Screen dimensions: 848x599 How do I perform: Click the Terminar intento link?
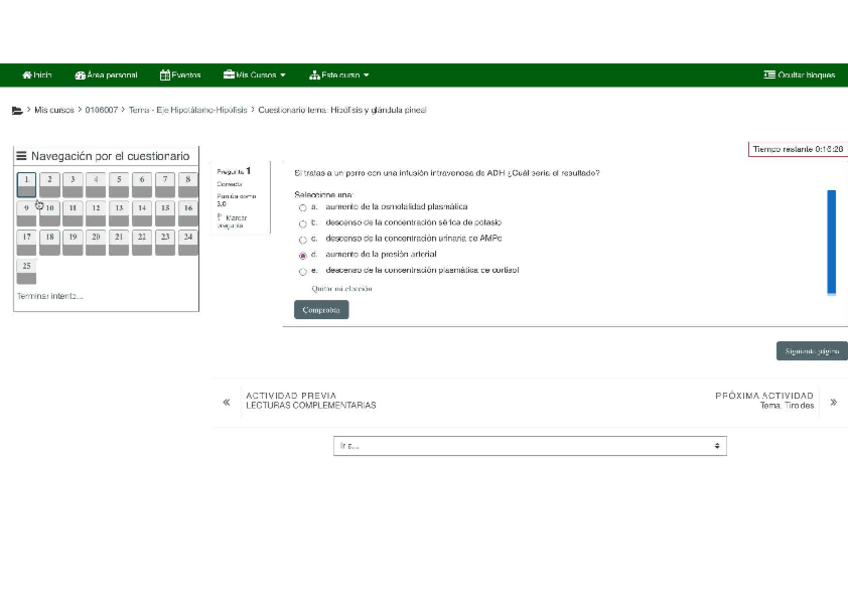tap(50, 296)
